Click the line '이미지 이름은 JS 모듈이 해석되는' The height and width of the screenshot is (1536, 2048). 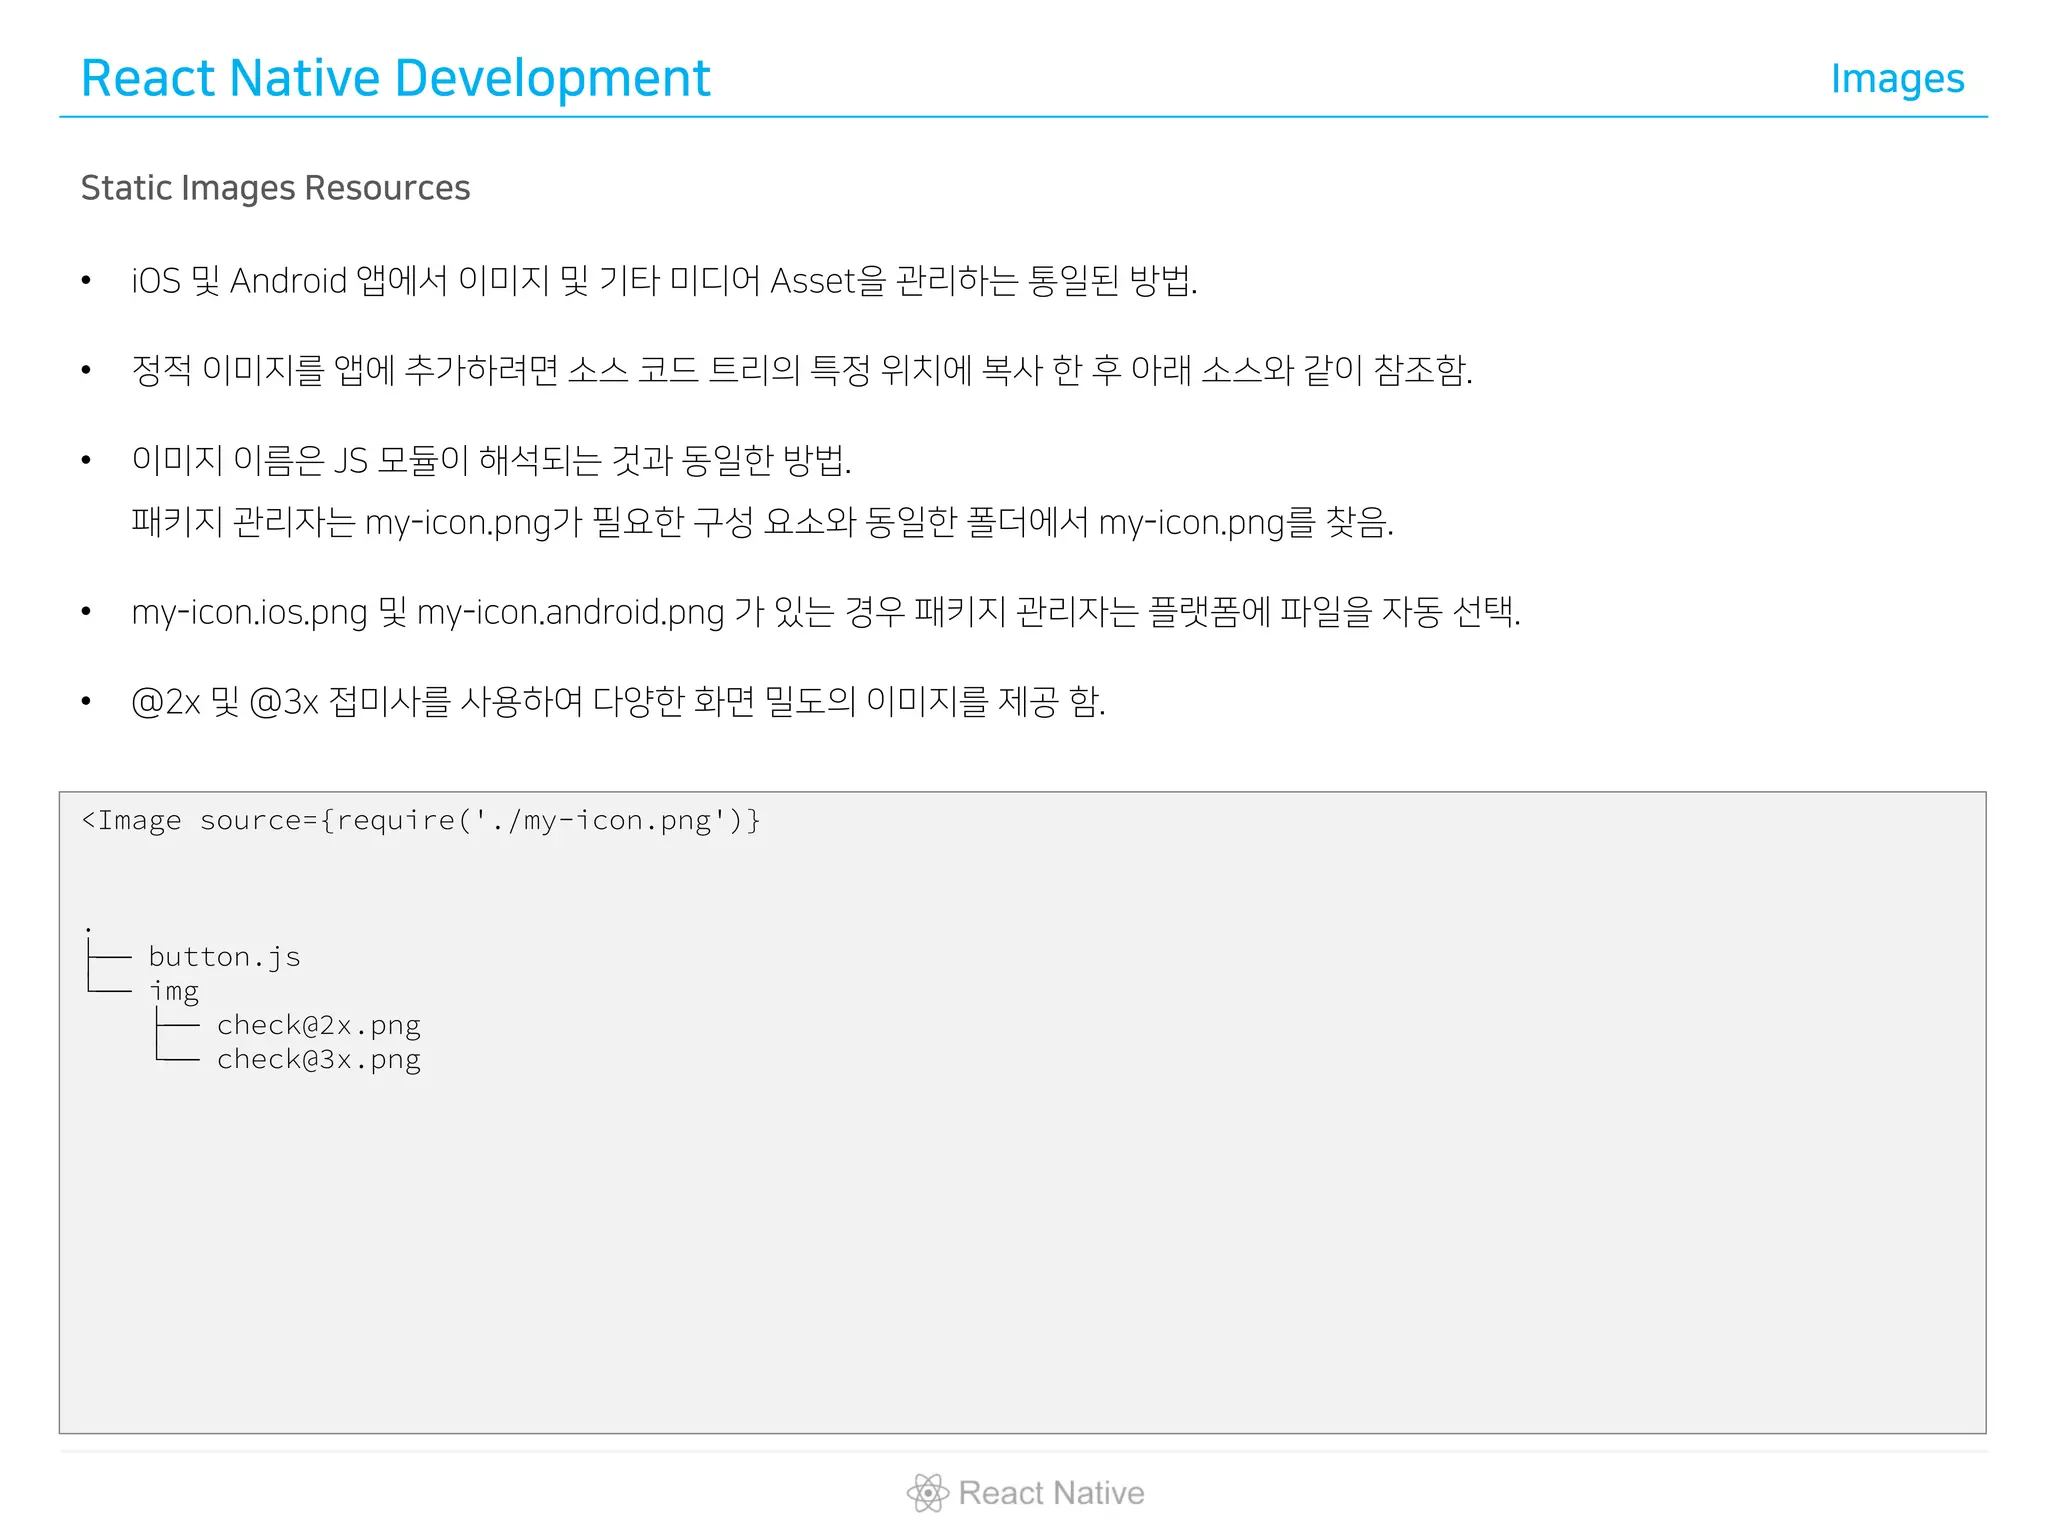(x=491, y=460)
